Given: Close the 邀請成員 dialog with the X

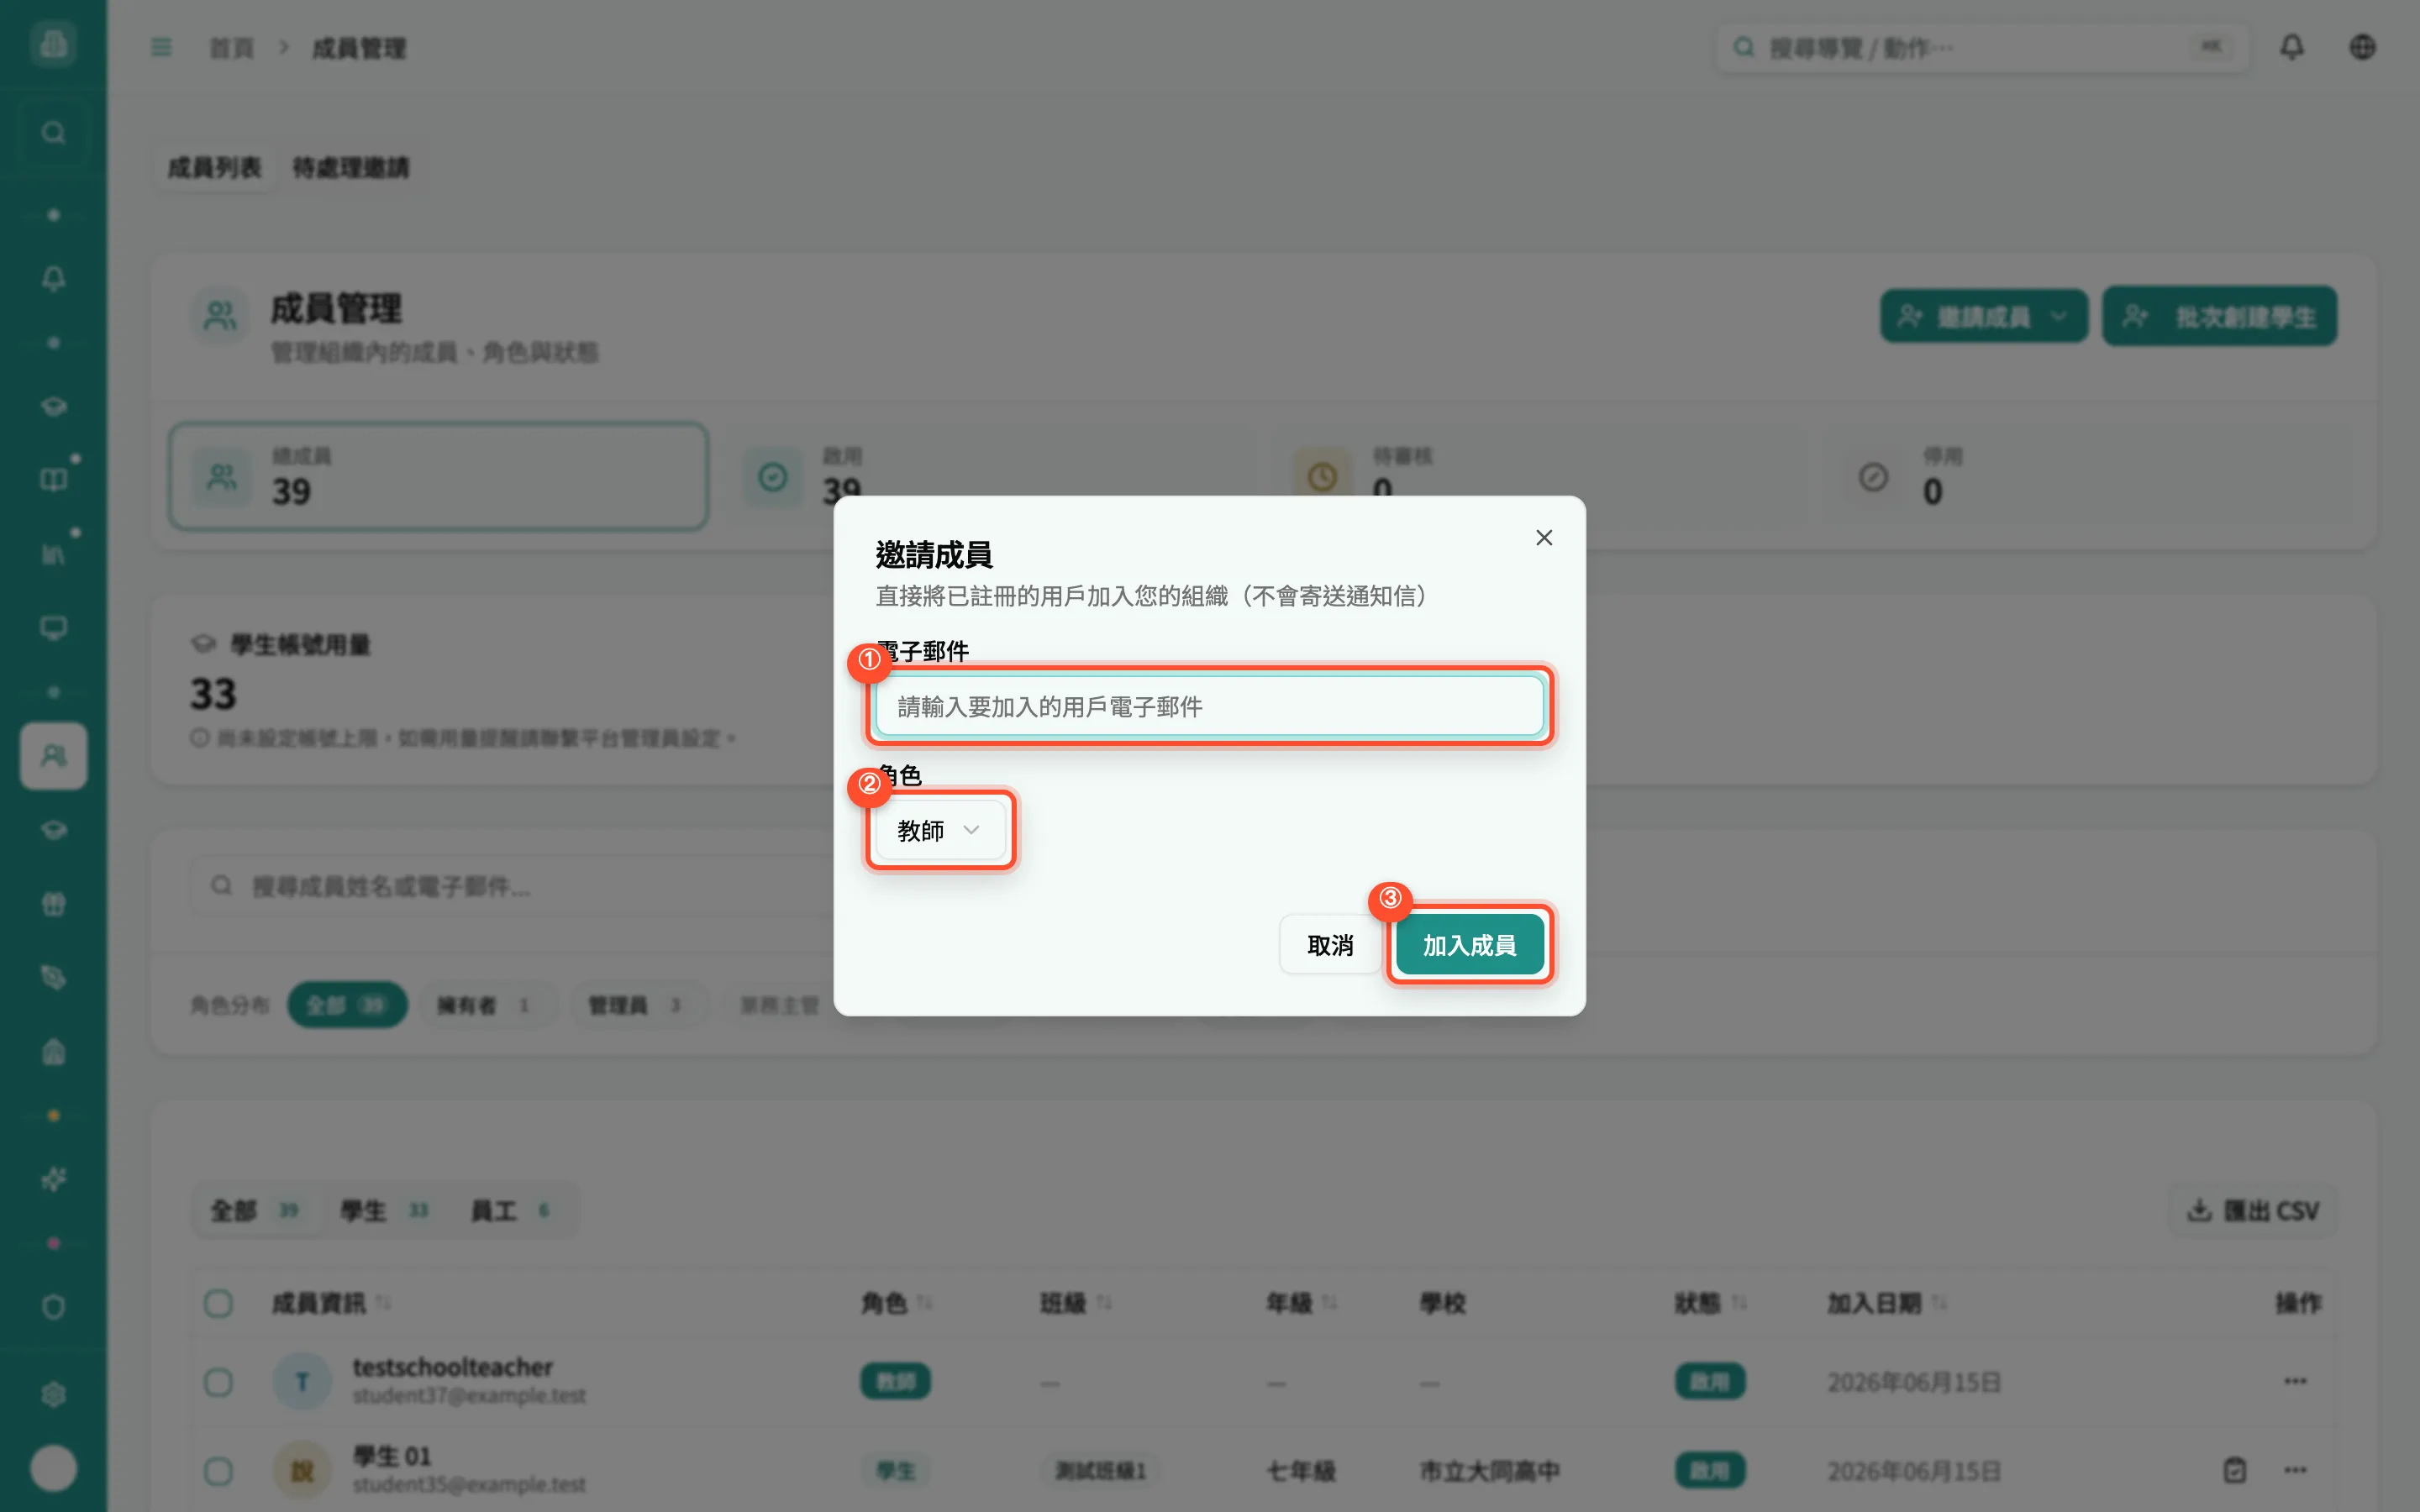Looking at the screenshot, I should click(1544, 538).
